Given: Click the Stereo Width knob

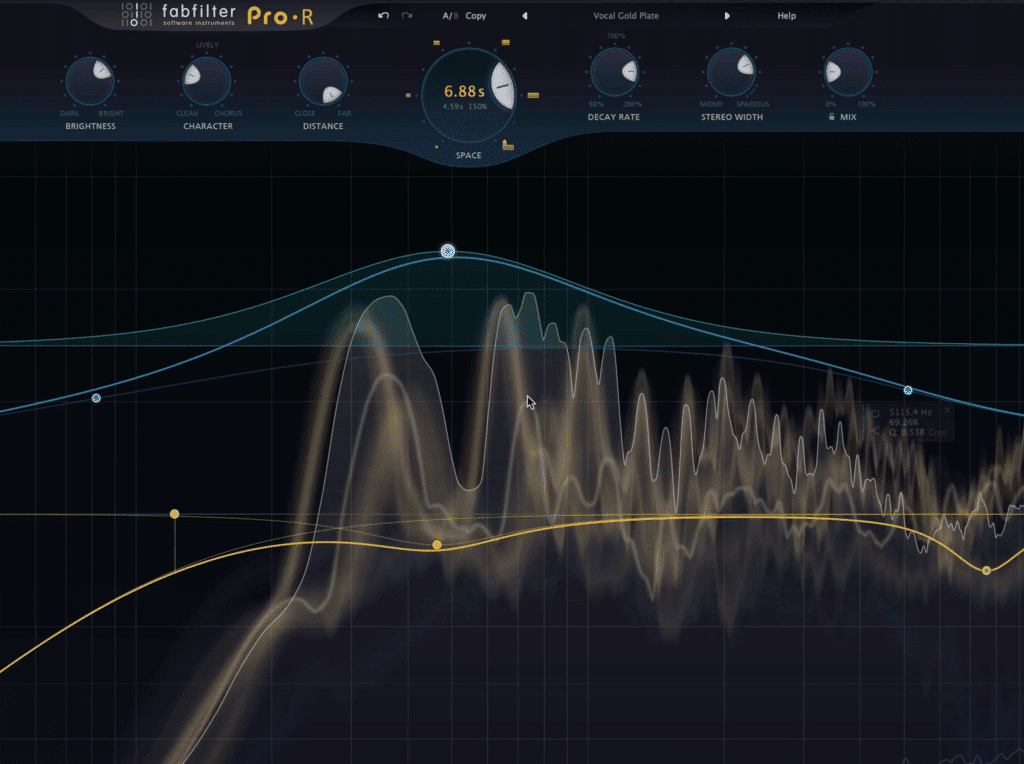Looking at the screenshot, I should [x=731, y=72].
